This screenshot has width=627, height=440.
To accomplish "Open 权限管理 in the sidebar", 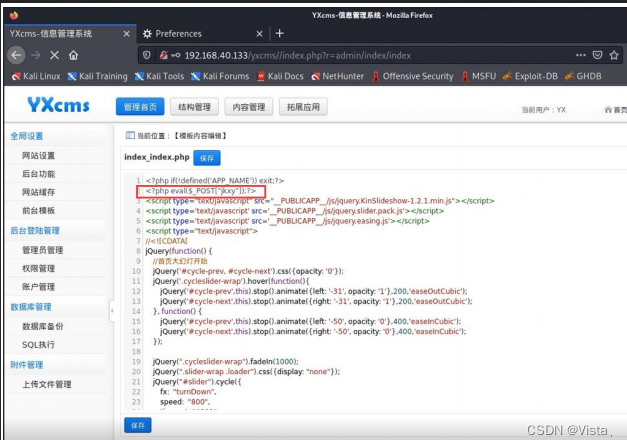I will [38, 268].
